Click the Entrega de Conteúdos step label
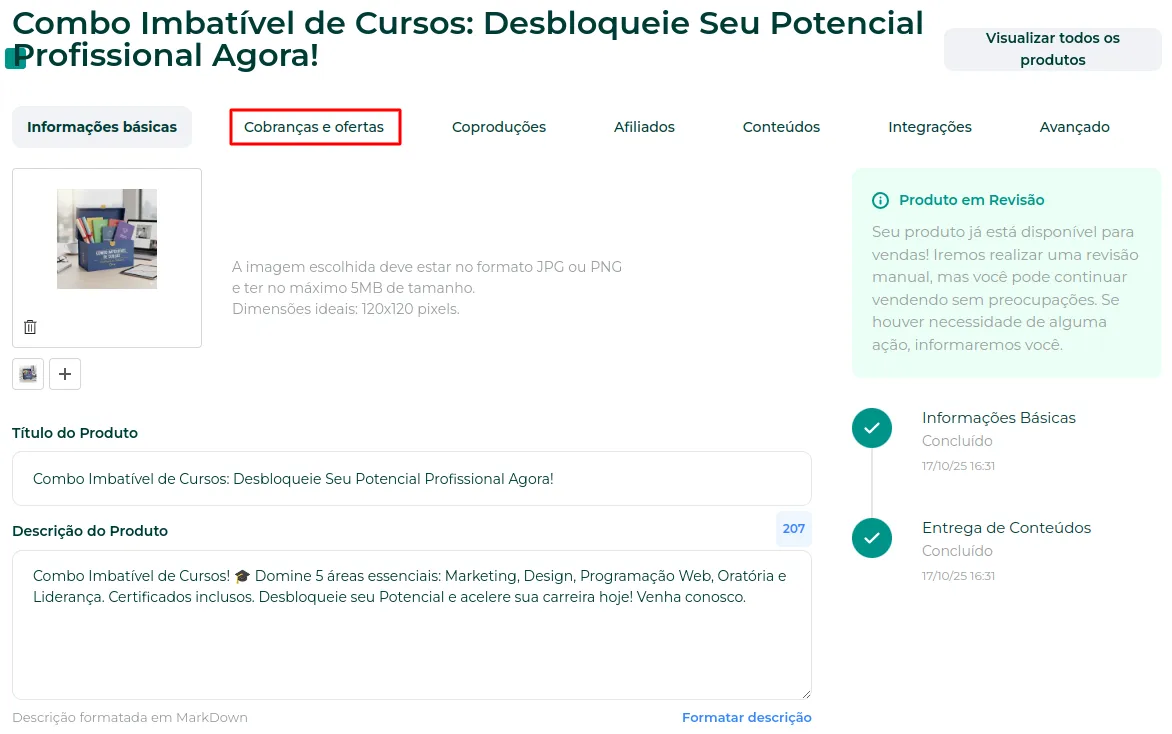The height and width of the screenshot is (734, 1172). (x=1006, y=528)
